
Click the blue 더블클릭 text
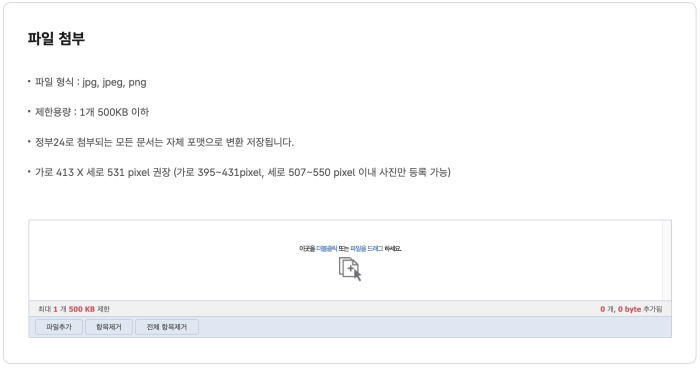327,249
